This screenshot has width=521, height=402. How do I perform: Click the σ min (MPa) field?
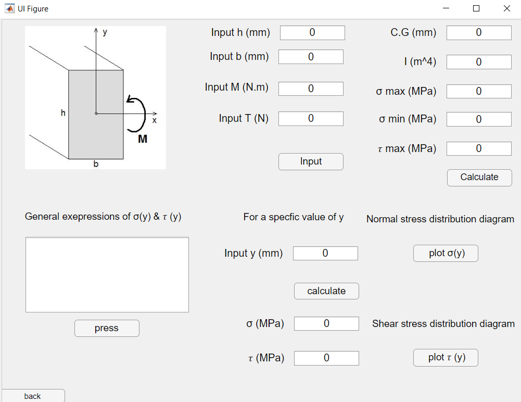(x=479, y=119)
